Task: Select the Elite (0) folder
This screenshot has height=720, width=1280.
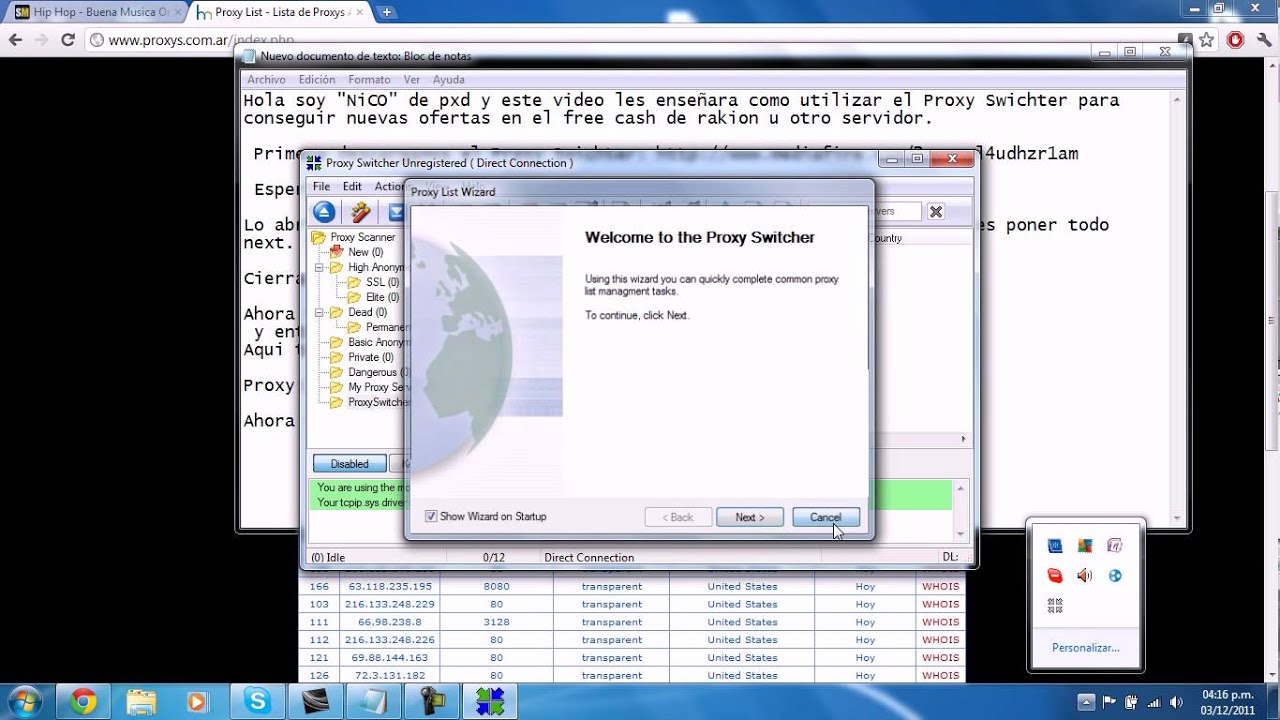Action: [373, 297]
